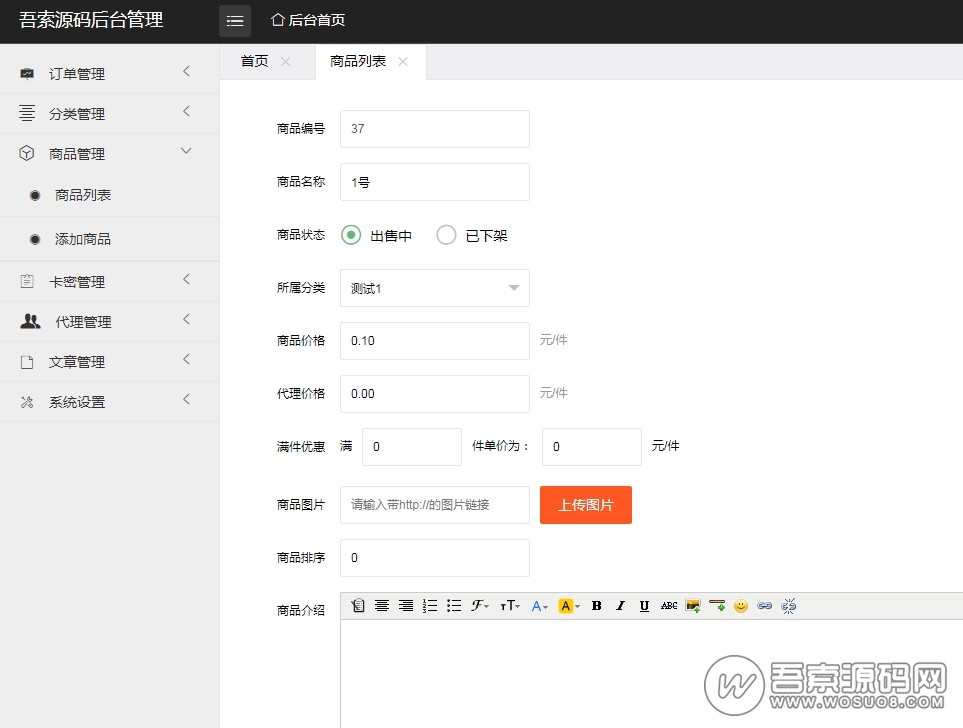Toggle the sidebar with the hamburger icon

click(x=235, y=21)
